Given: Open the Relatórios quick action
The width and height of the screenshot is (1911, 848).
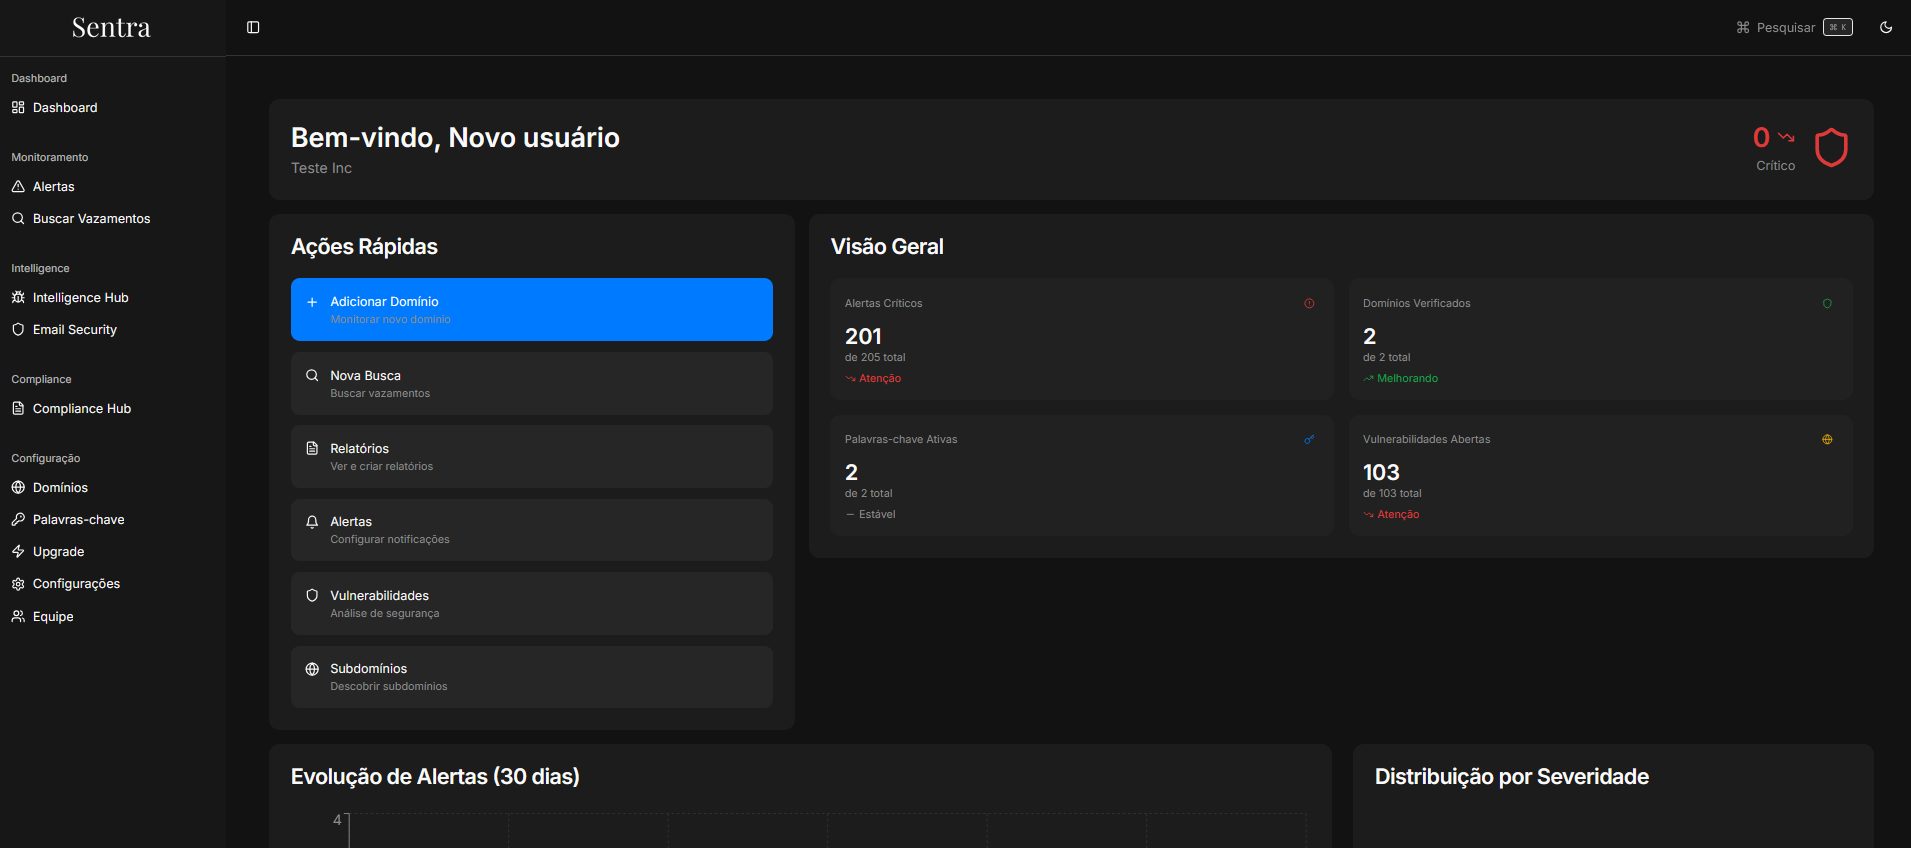Looking at the screenshot, I should [x=531, y=457].
